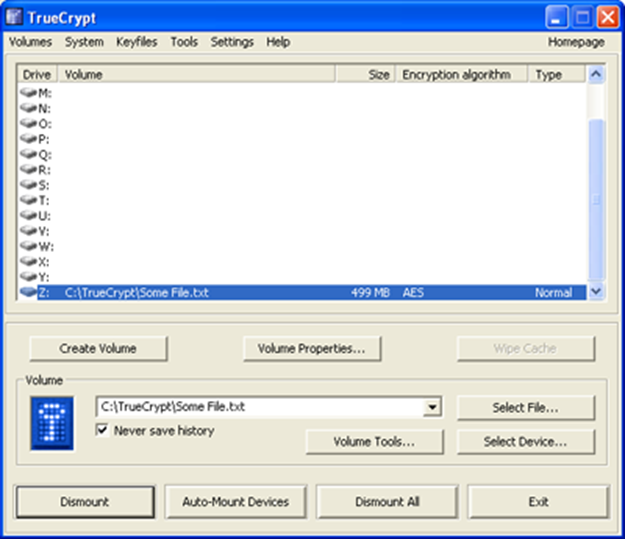The height and width of the screenshot is (539, 625).
Task: Close the TrueCrypt window
Action: click(x=608, y=17)
